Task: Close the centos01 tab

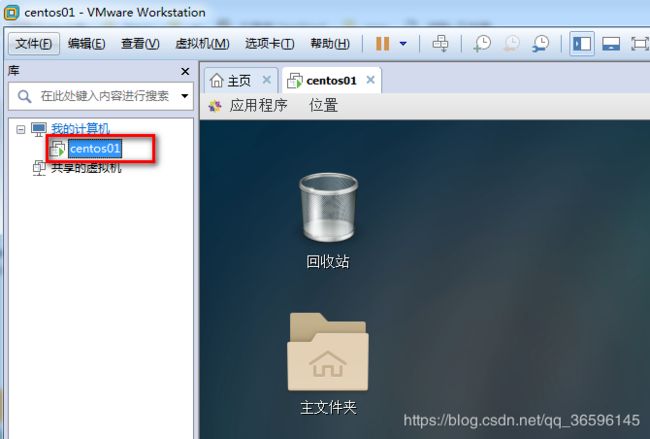Action: [x=371, y=80]
